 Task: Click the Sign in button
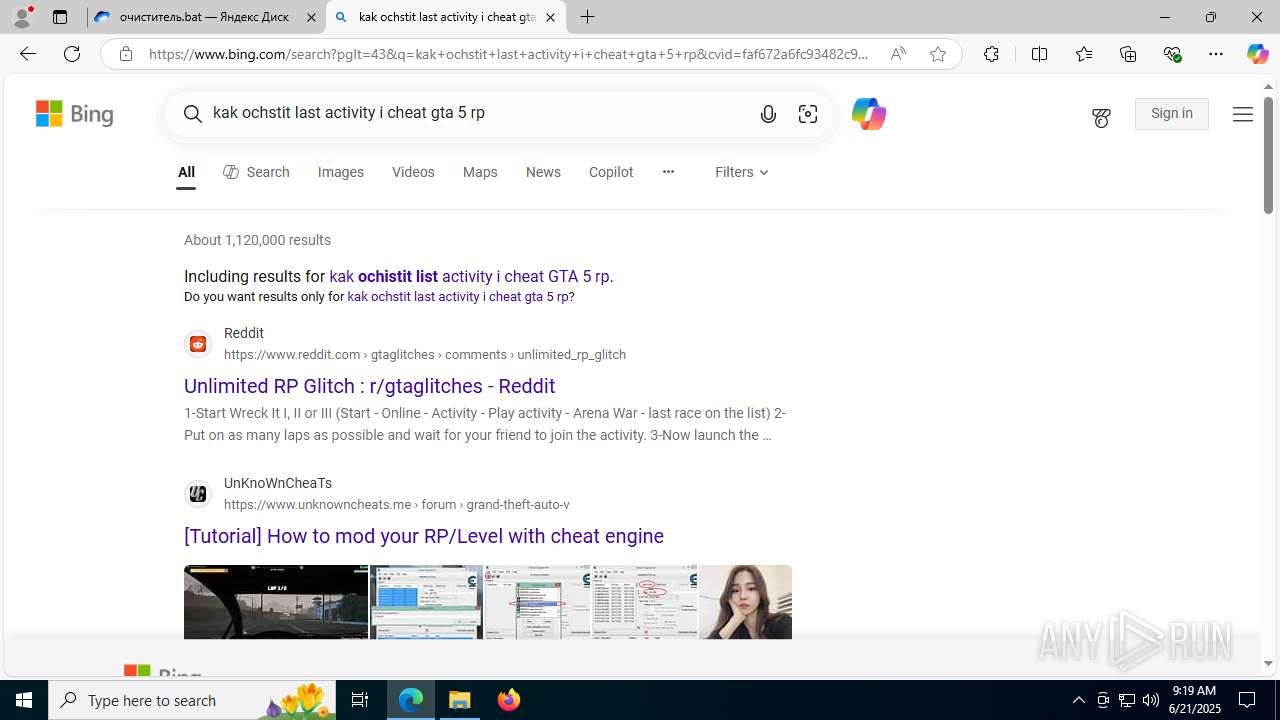tap(1172, 114)
